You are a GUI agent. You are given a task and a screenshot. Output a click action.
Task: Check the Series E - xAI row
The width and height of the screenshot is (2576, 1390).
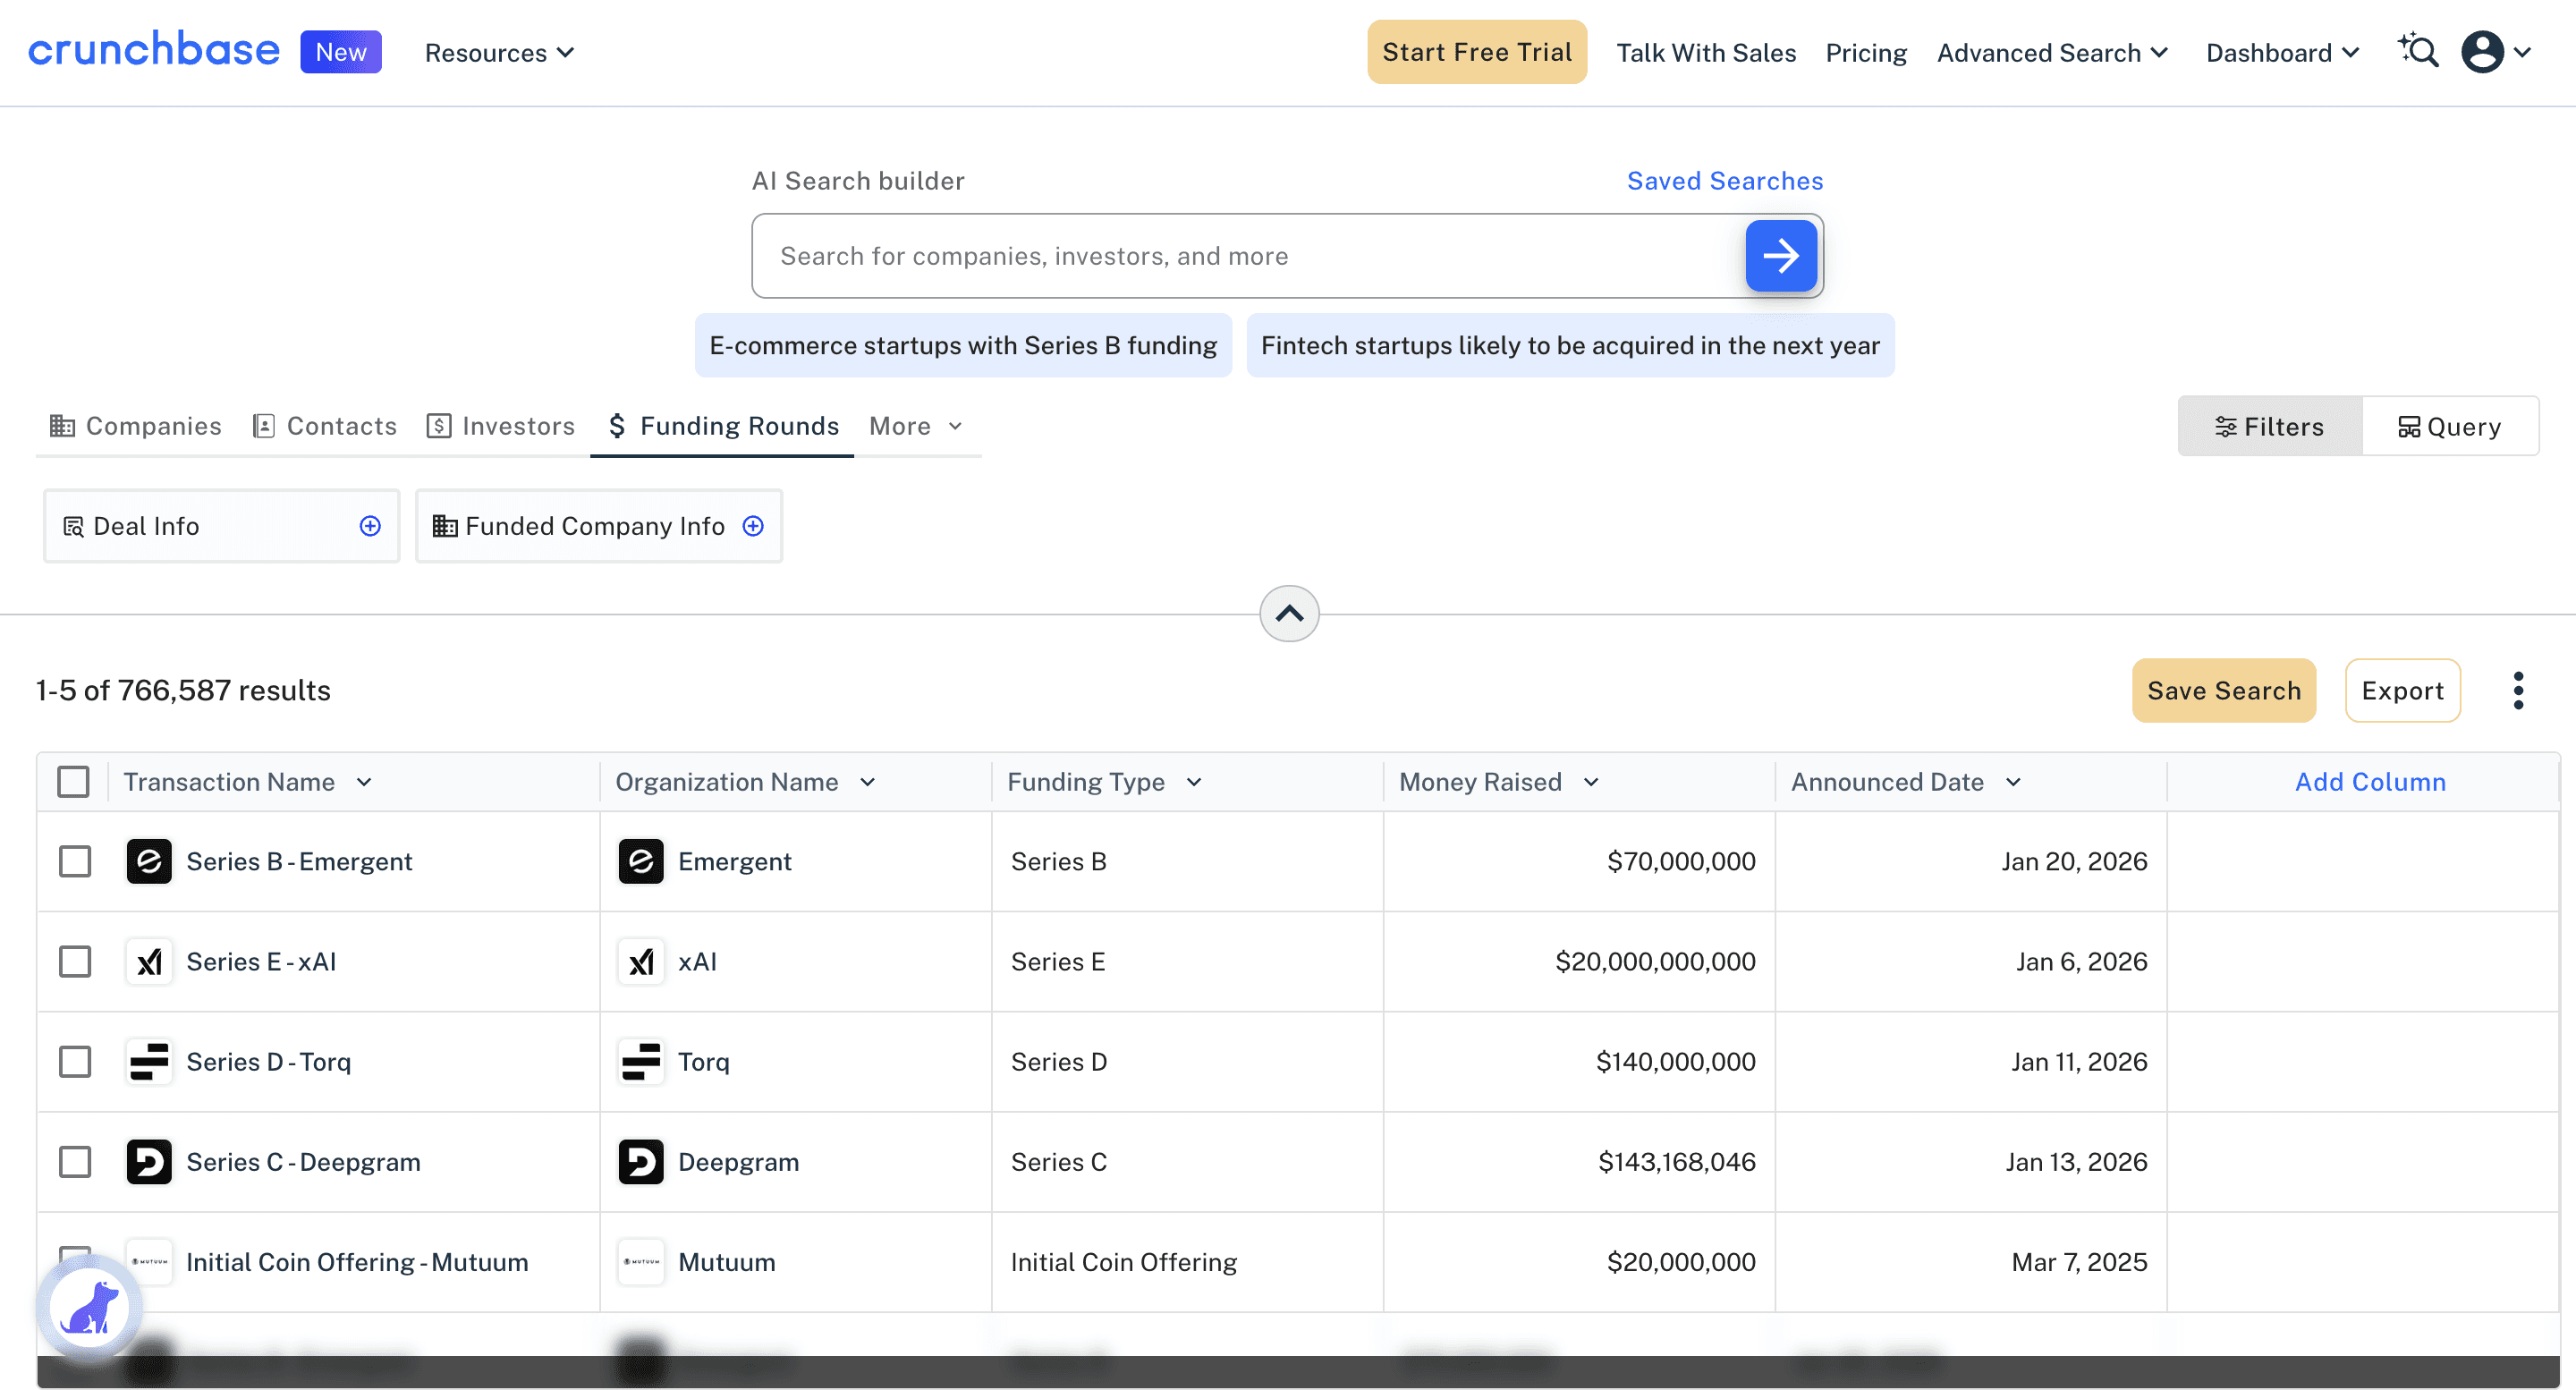coord(75,961)
